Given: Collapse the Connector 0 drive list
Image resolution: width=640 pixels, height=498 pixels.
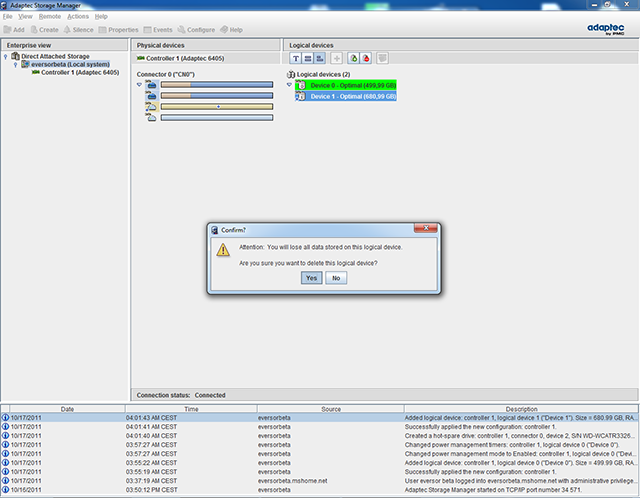Looking at the screenshot, I should point(139,84).
